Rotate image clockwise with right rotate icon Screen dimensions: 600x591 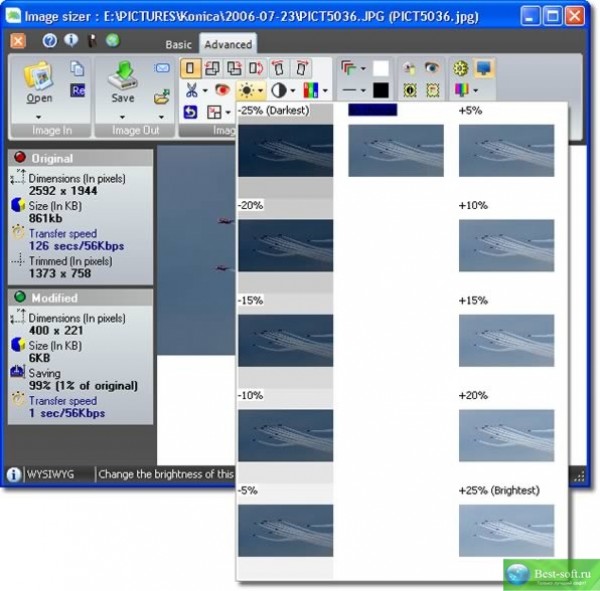pos(302,69)
